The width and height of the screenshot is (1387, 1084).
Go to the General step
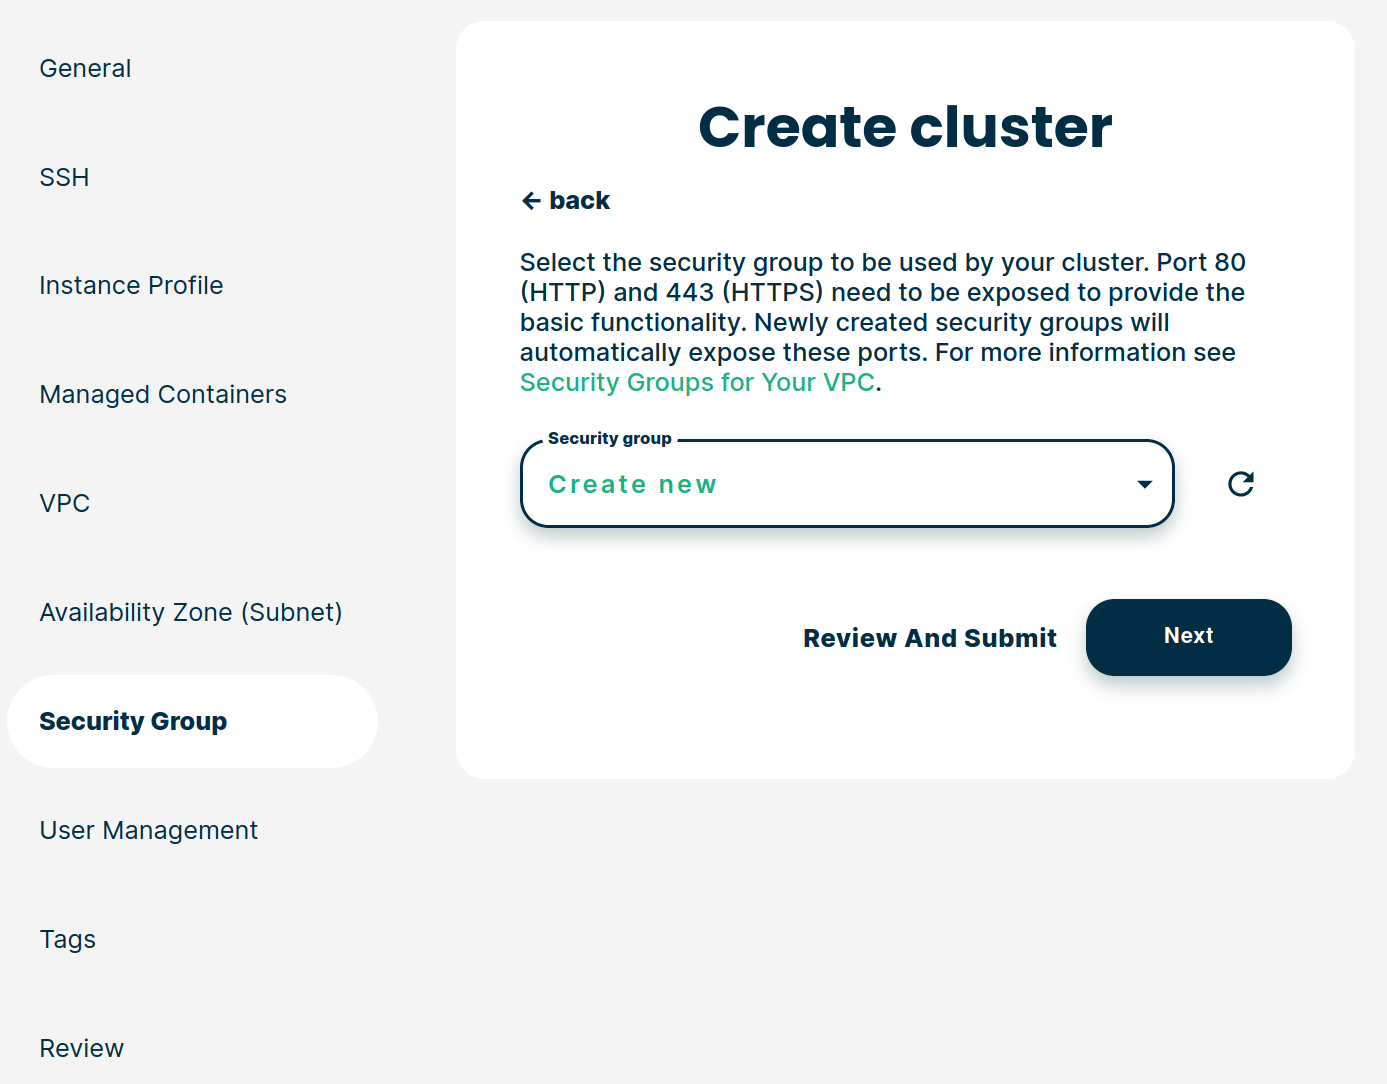[85, 68]
